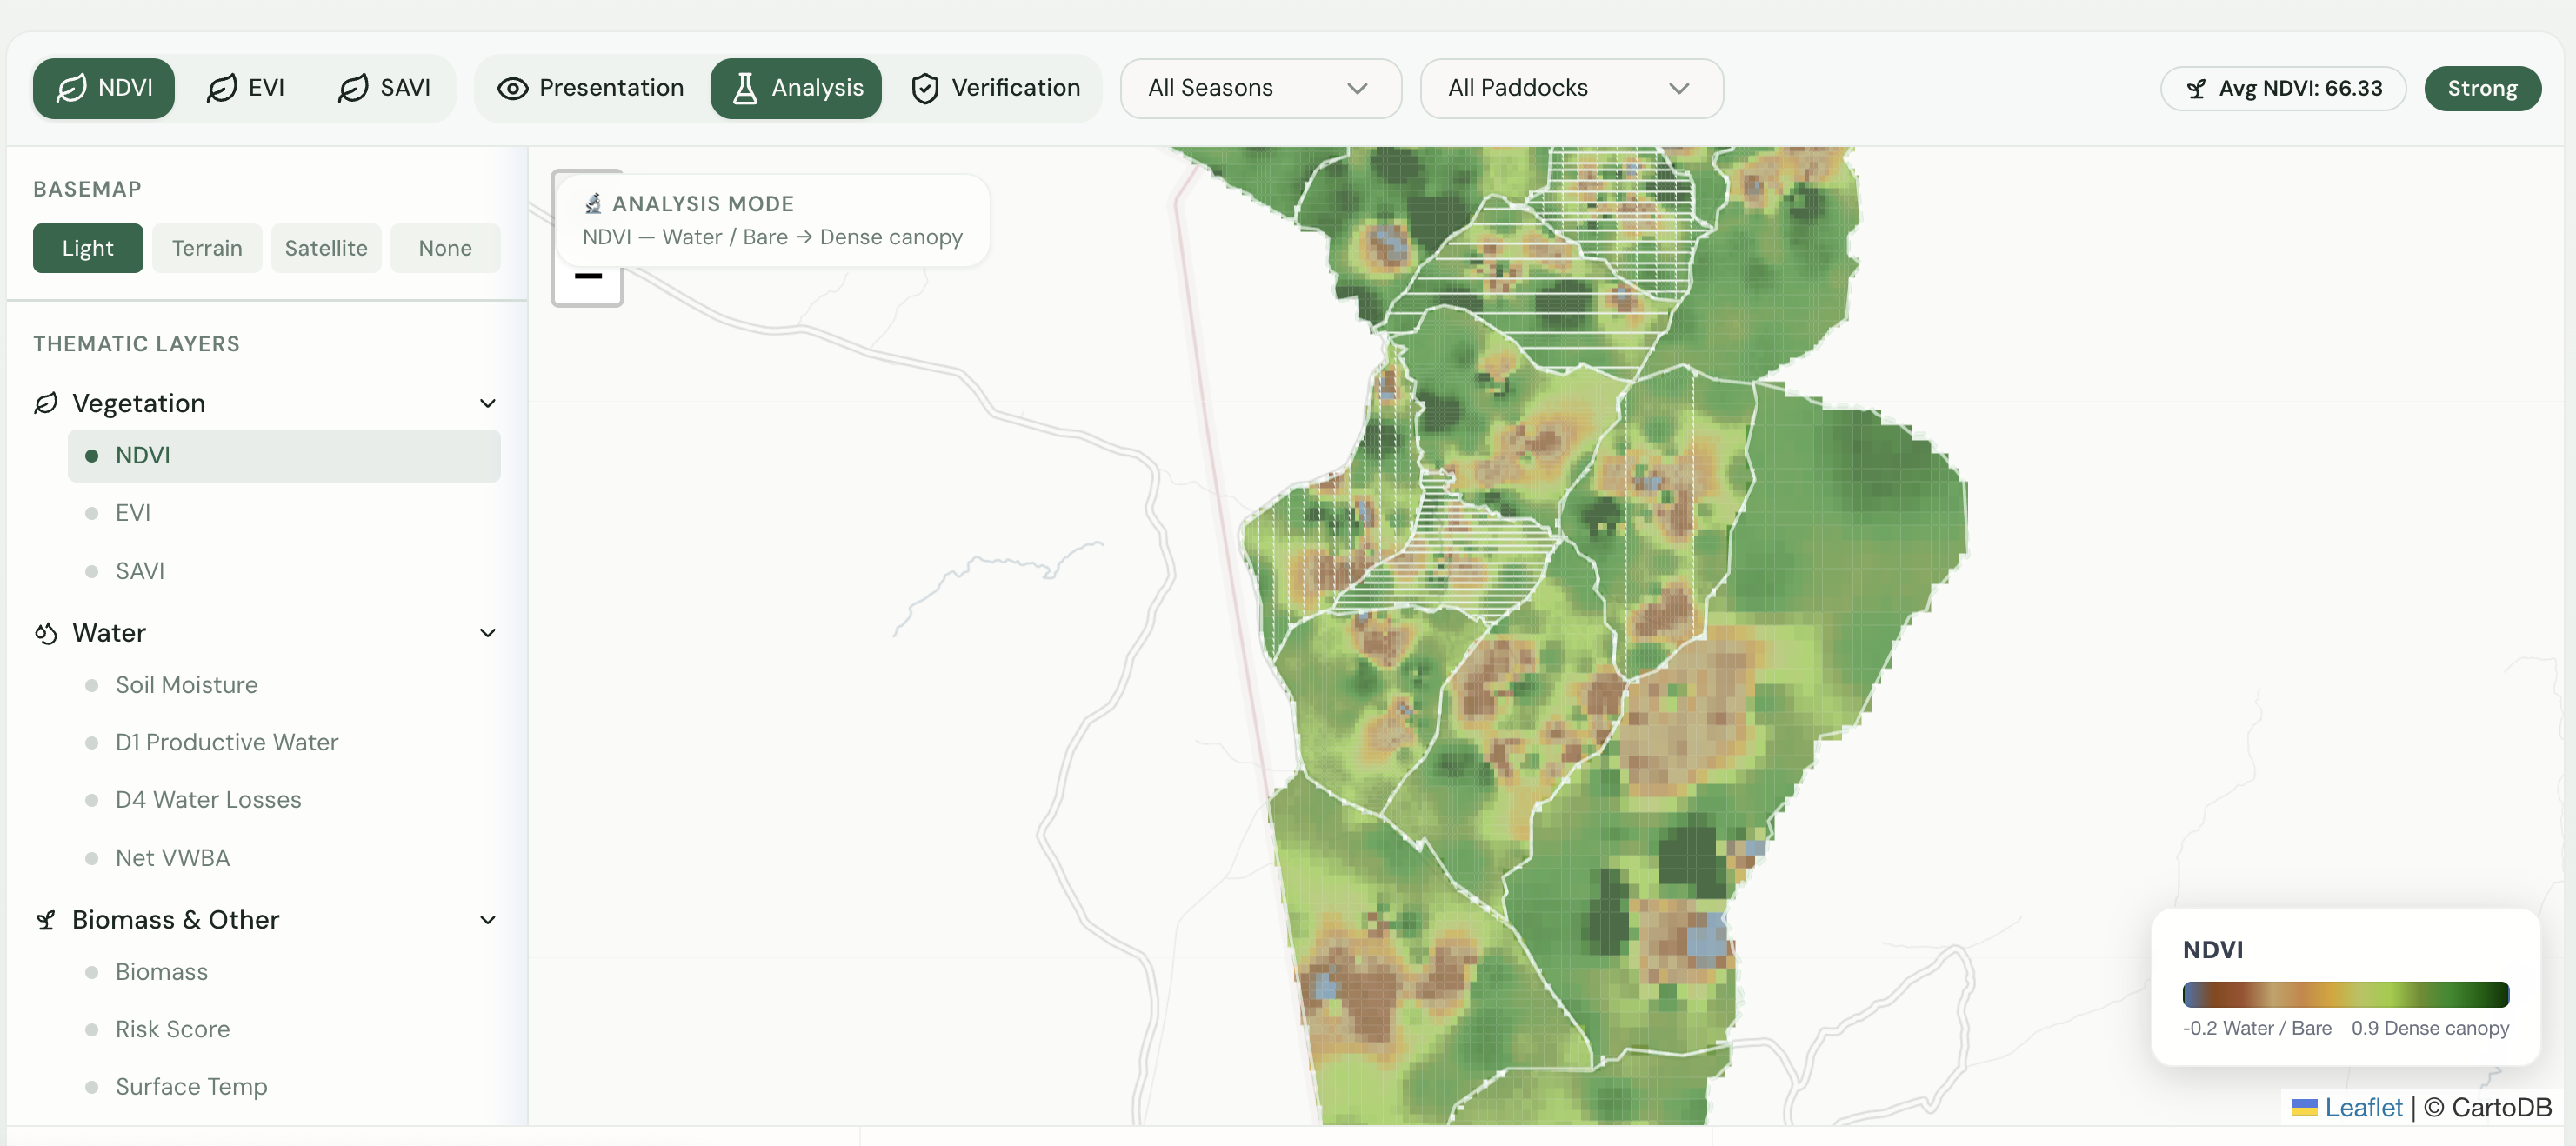Enable the Surface Temp layer
The height and width of the screenshot is (1146, 2576).
(x=284, y=1086)
